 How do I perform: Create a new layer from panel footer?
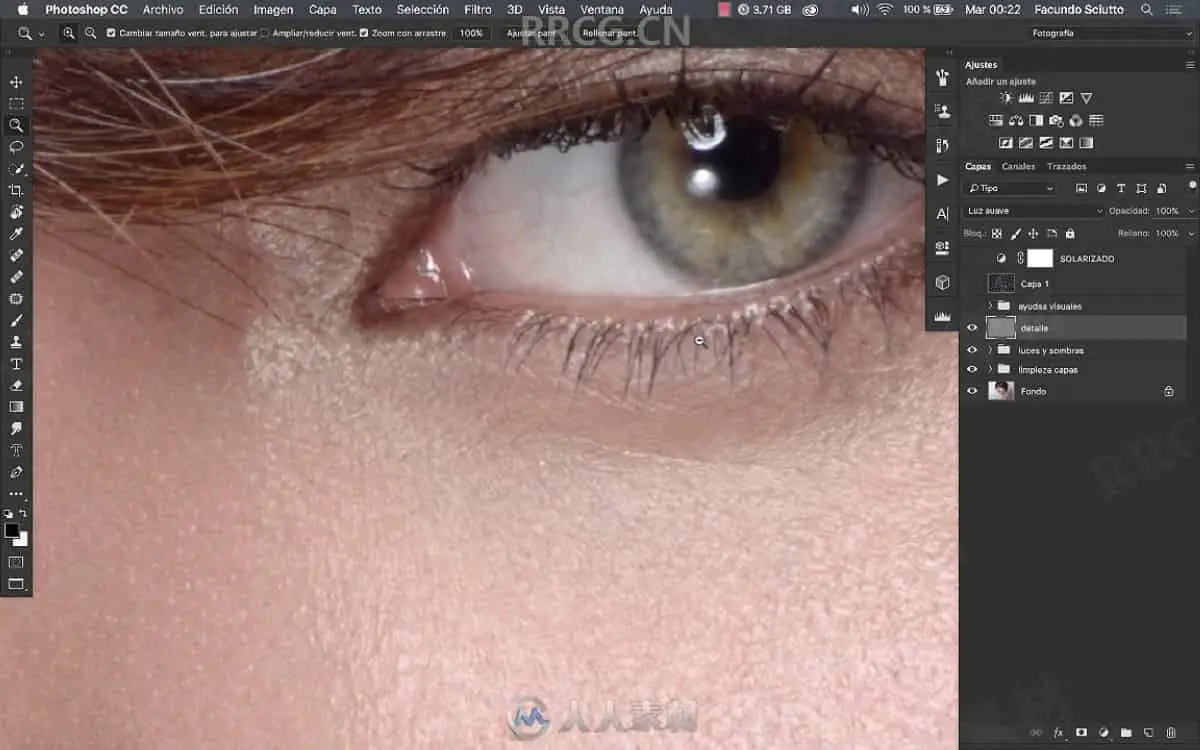coord(1149,733)
